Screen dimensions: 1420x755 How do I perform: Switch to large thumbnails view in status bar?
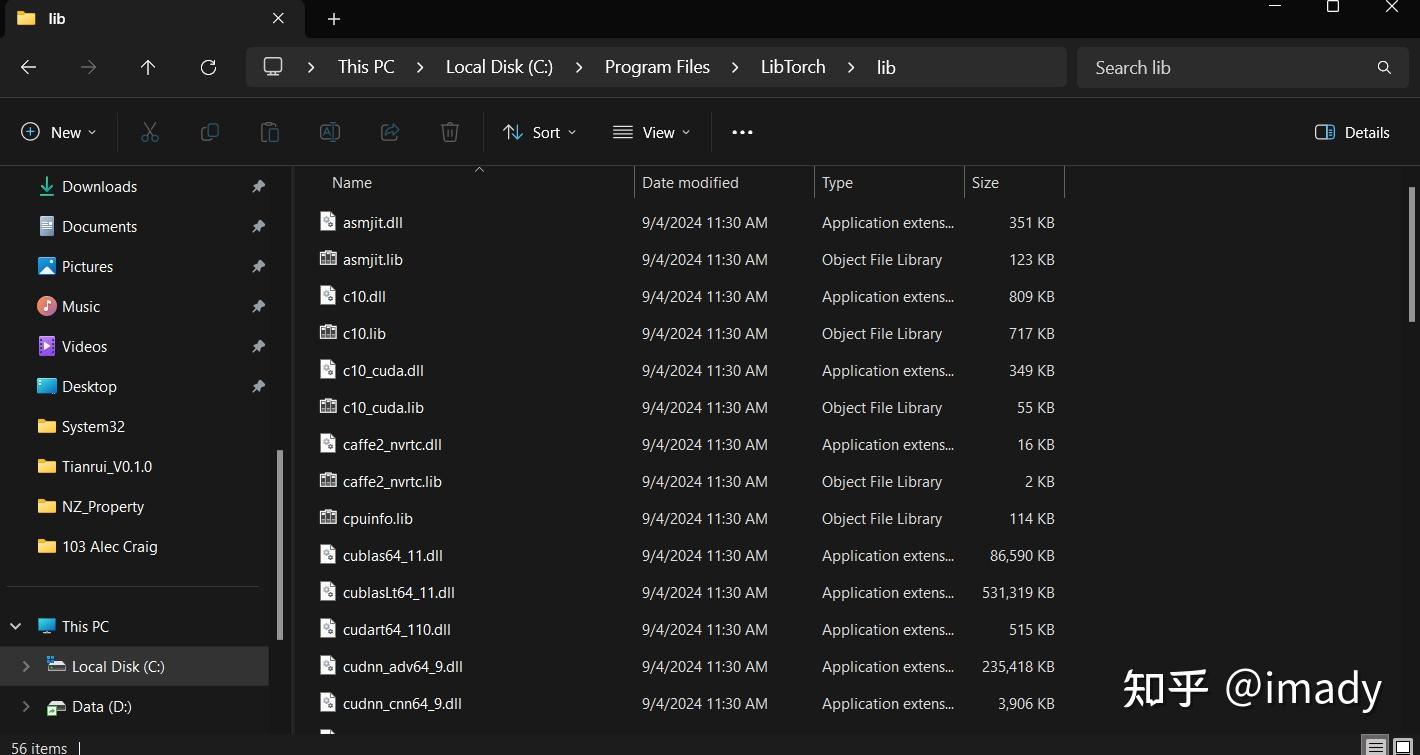point(1403,746)
